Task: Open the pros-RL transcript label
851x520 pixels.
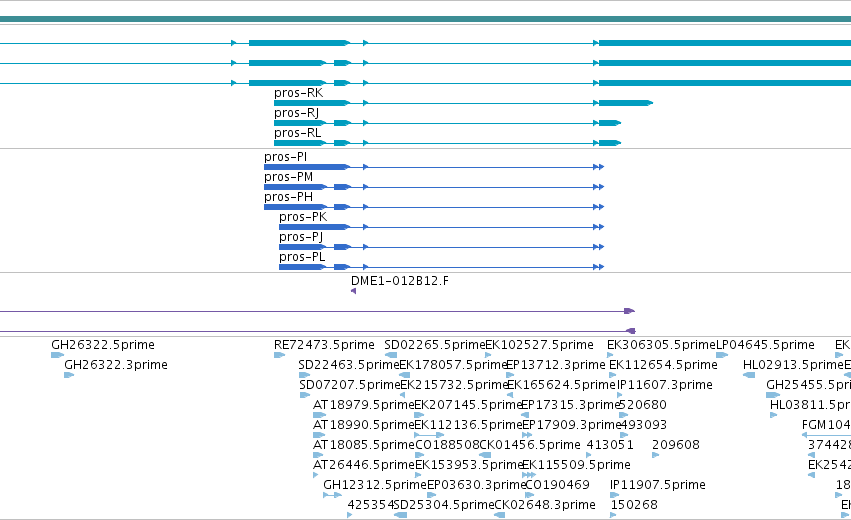Action: click(x=297, y=133)
